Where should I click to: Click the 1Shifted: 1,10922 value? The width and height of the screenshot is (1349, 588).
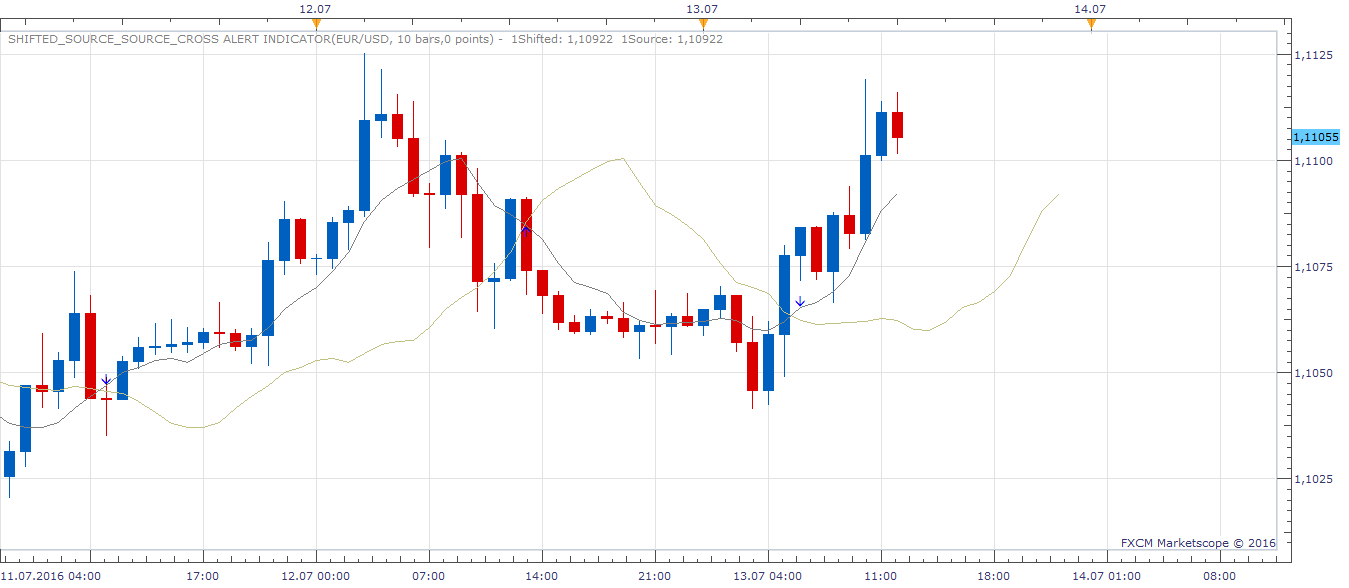point(563,39)
